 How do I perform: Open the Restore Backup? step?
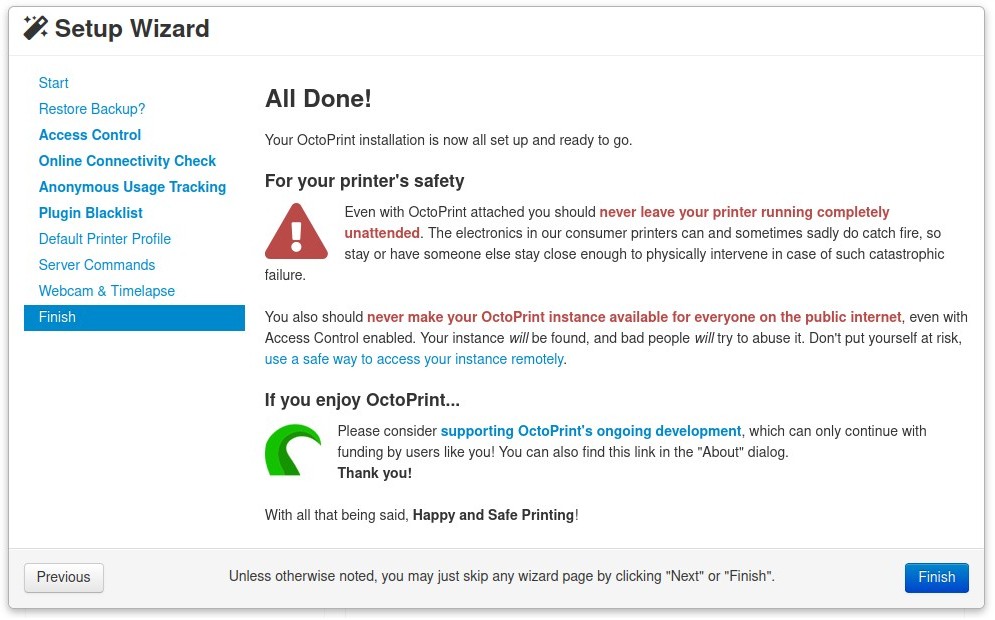click(92, 109)
